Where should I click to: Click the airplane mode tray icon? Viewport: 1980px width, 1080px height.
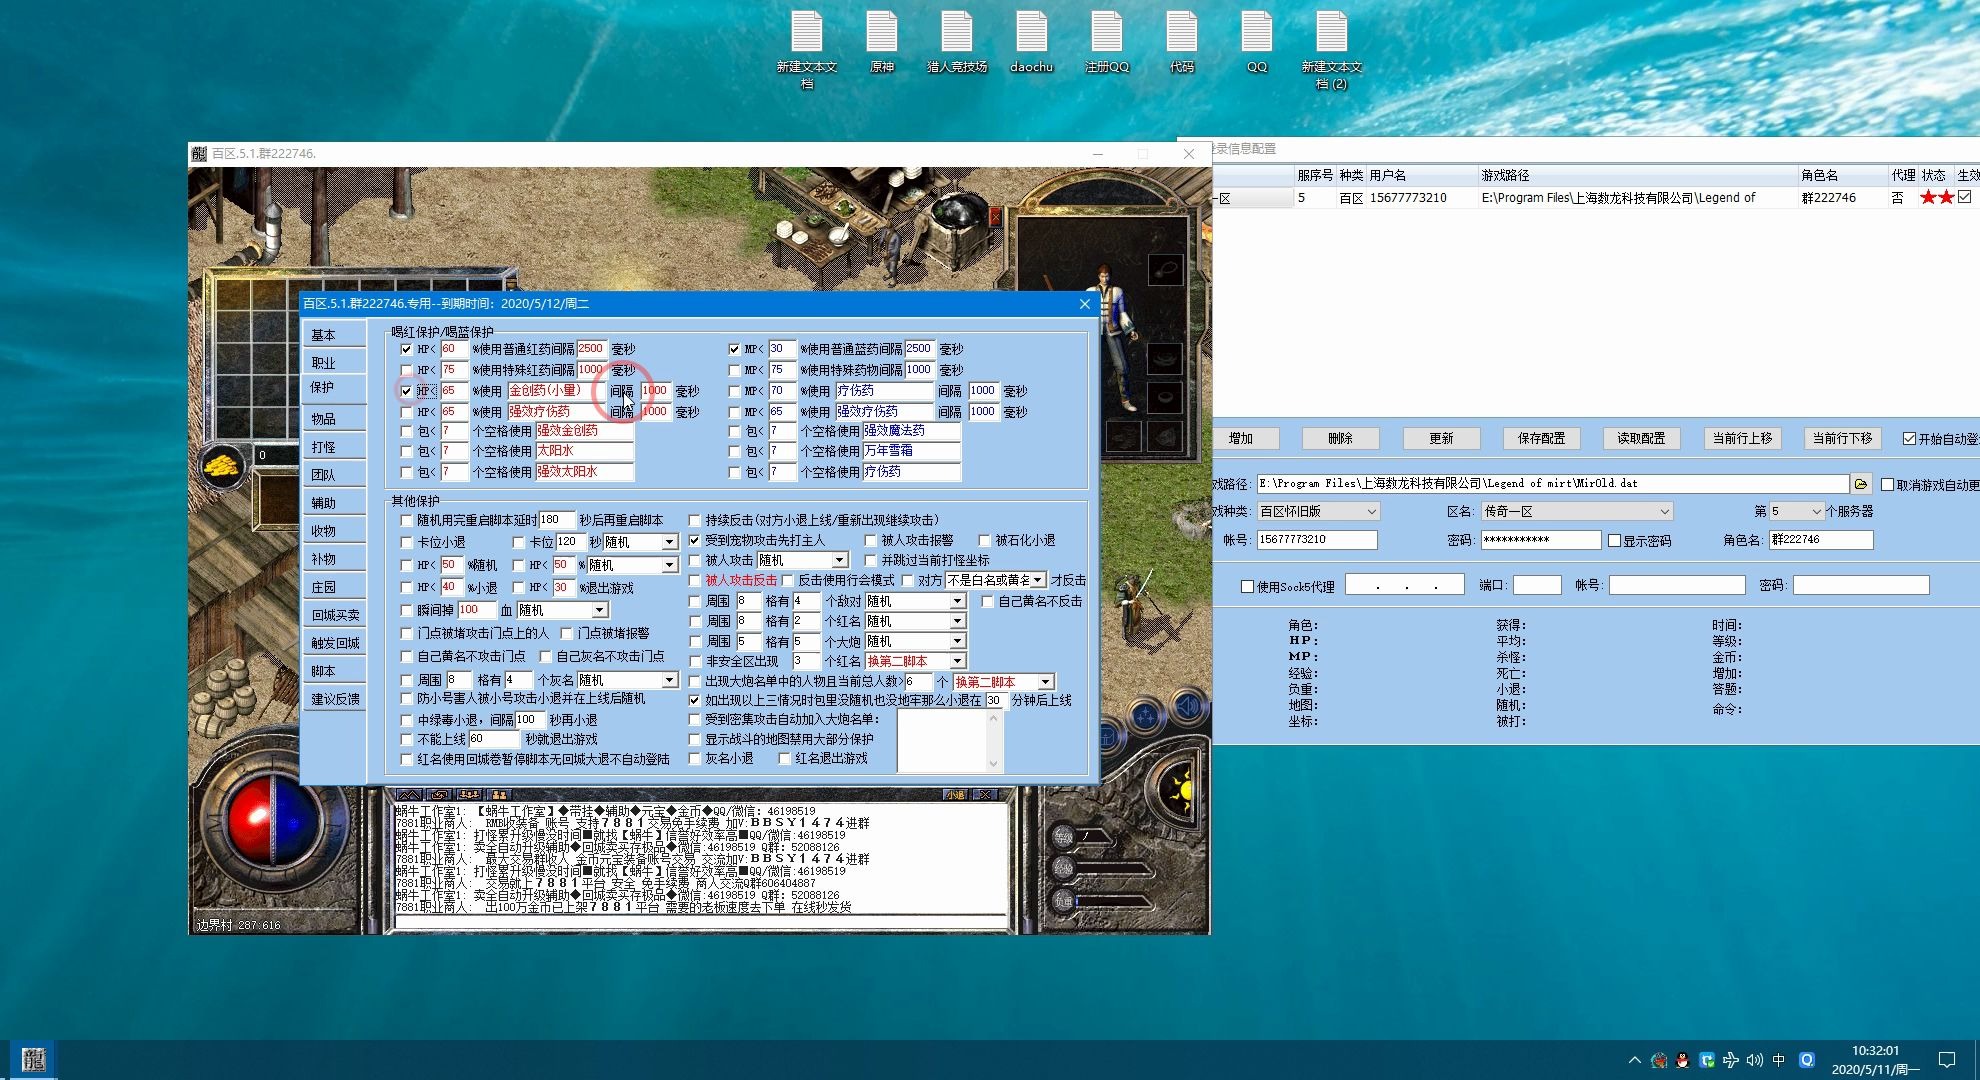pyautogui.click(x=1730, y=1060)
